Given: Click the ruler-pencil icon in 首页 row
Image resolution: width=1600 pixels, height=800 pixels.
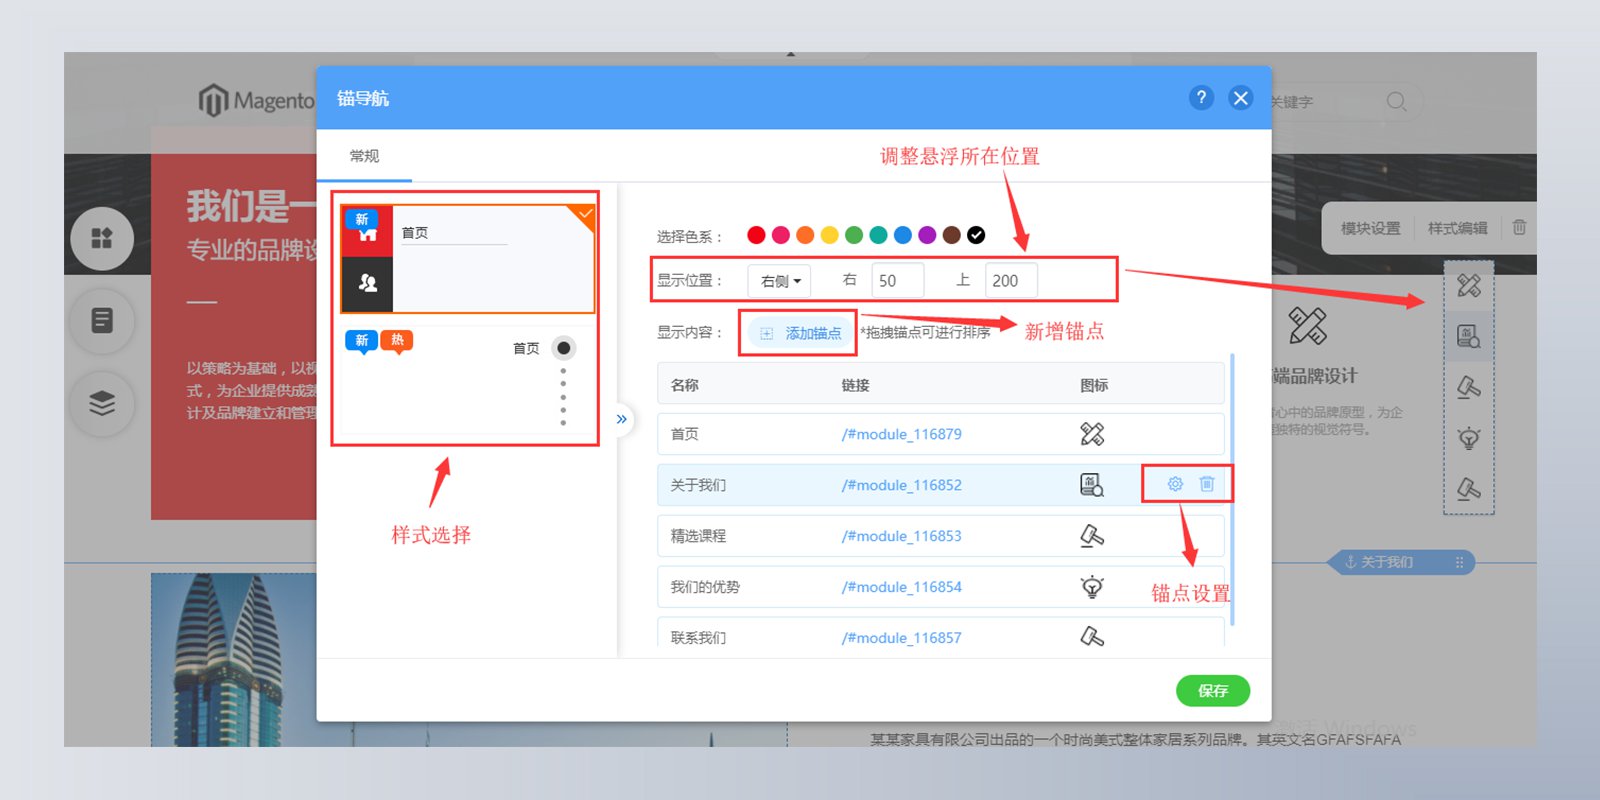Looking at the screenshot, I should pos(1092,434).
